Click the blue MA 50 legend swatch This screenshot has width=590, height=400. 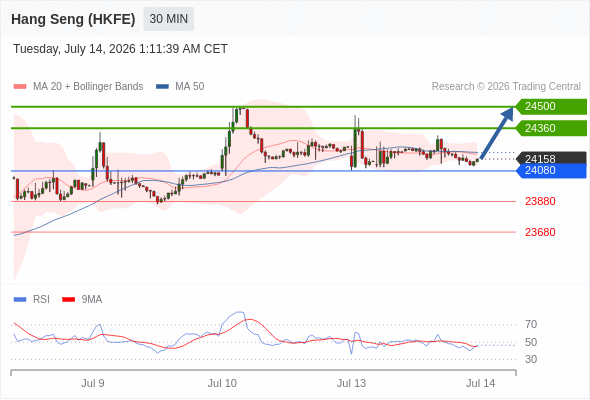click(162, 87)
